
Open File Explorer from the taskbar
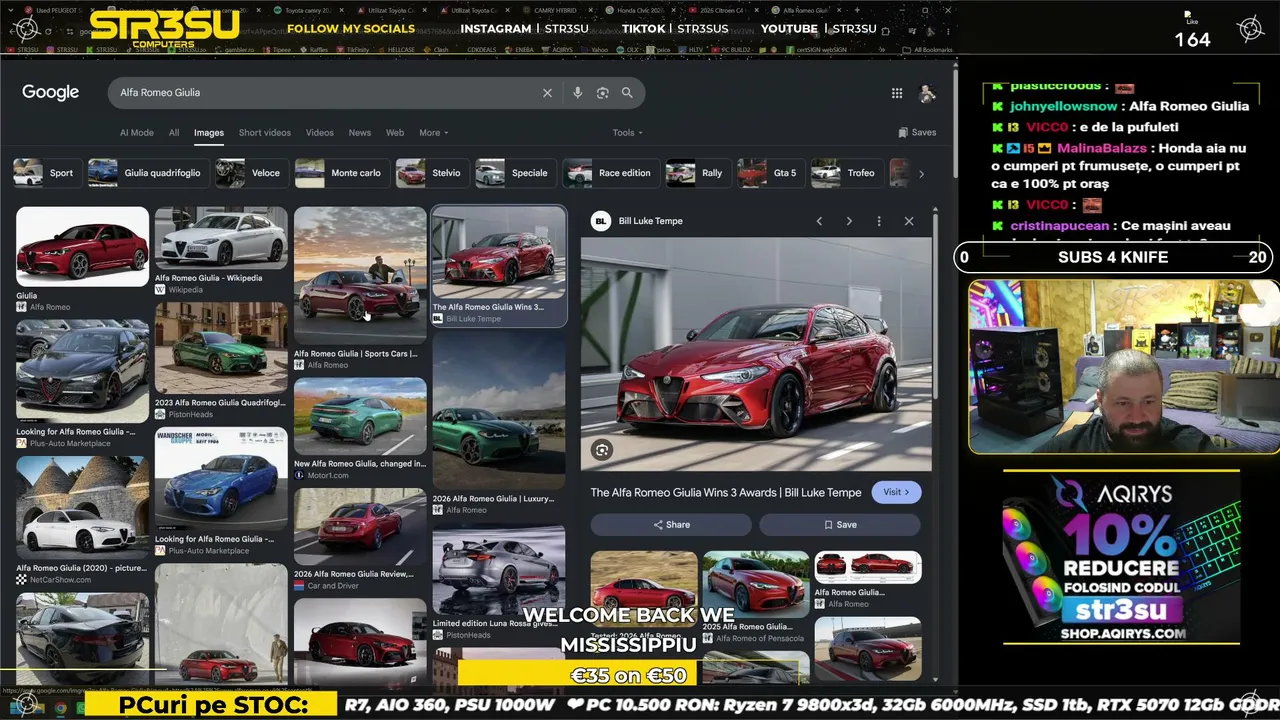(42, 707)
